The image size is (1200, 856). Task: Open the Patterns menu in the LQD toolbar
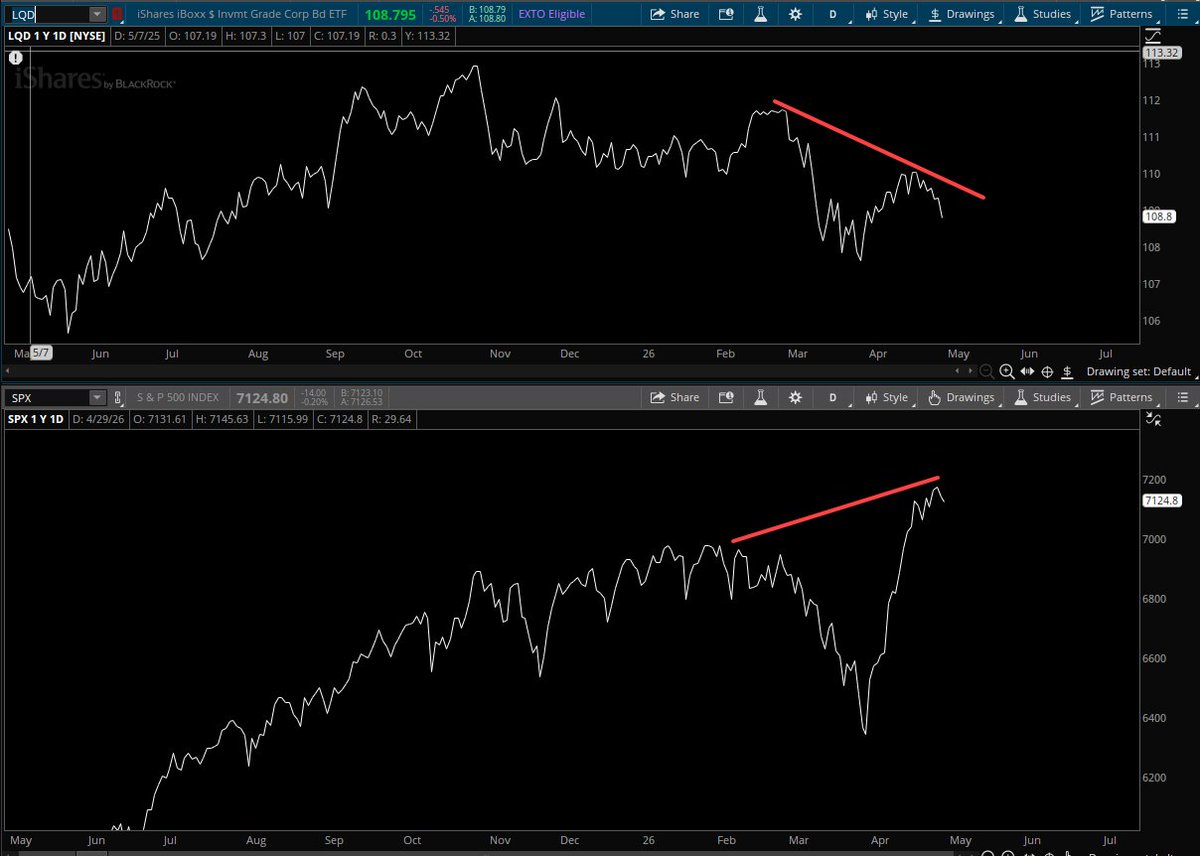tap(1121, 14)
